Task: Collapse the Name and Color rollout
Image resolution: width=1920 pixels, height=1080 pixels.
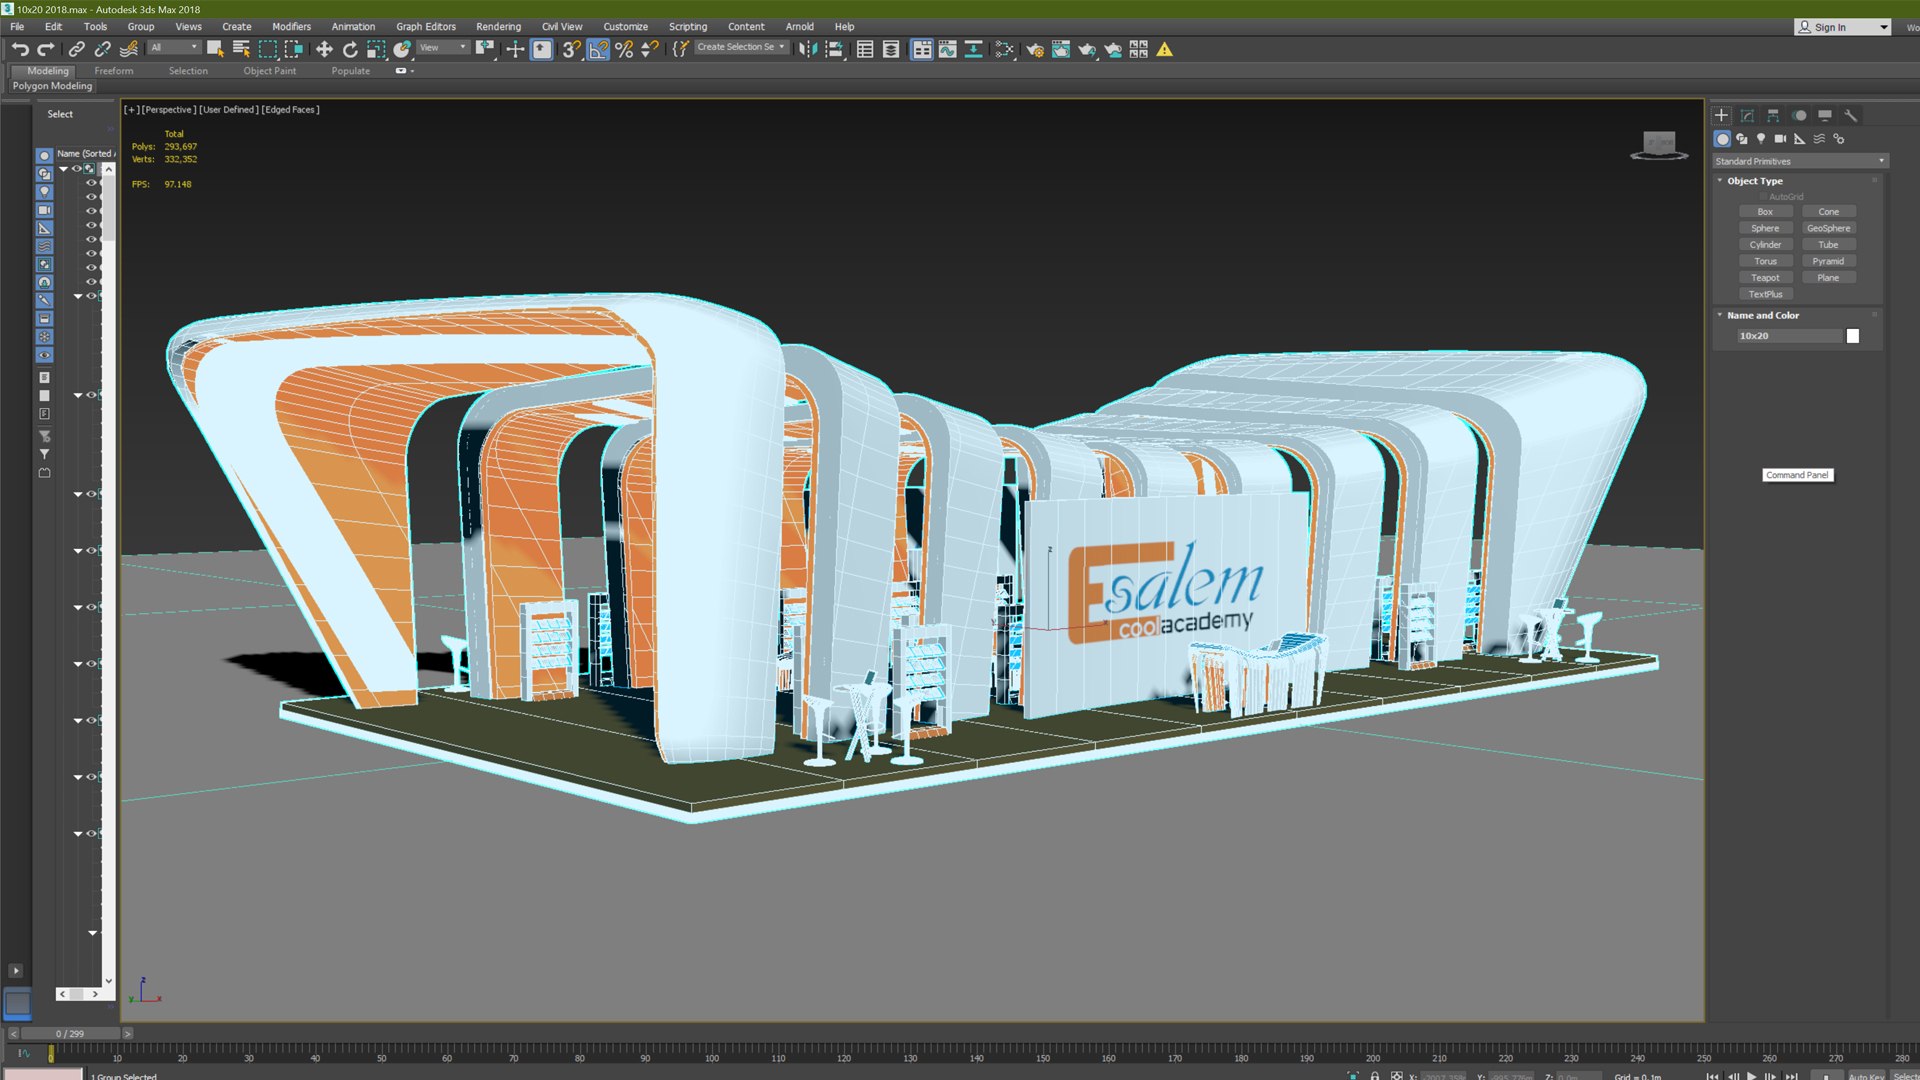Action: [1720, 315]
